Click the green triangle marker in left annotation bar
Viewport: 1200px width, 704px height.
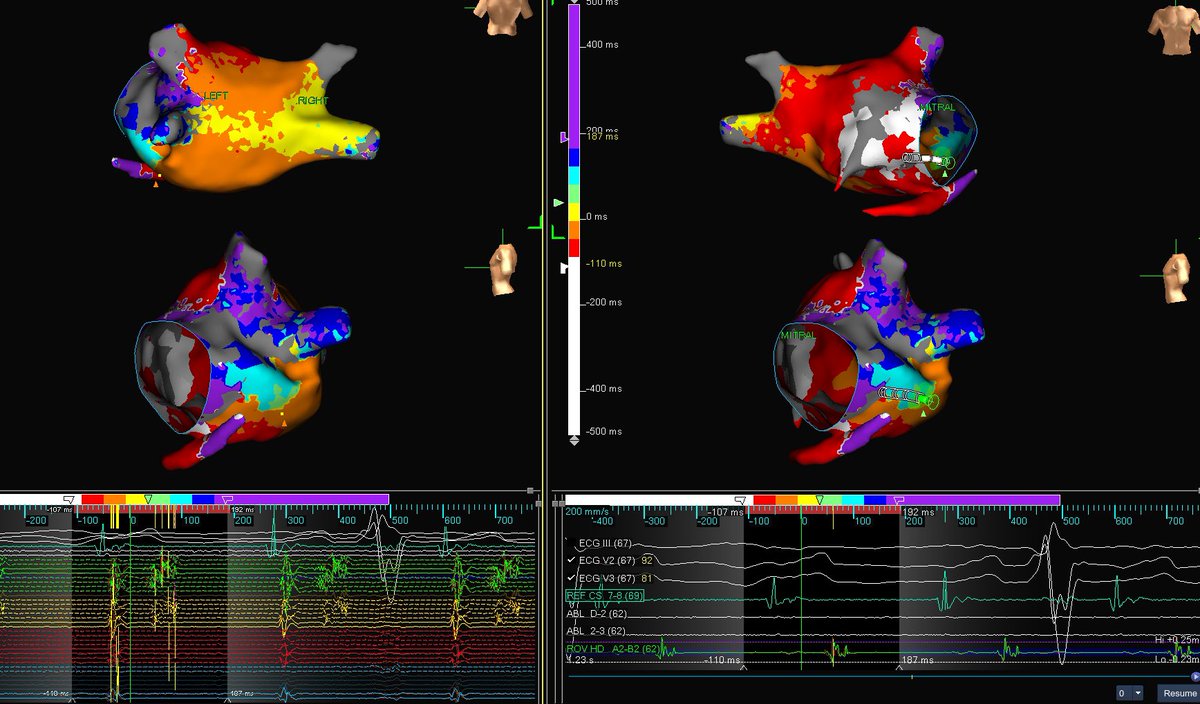tap(148, 498)
